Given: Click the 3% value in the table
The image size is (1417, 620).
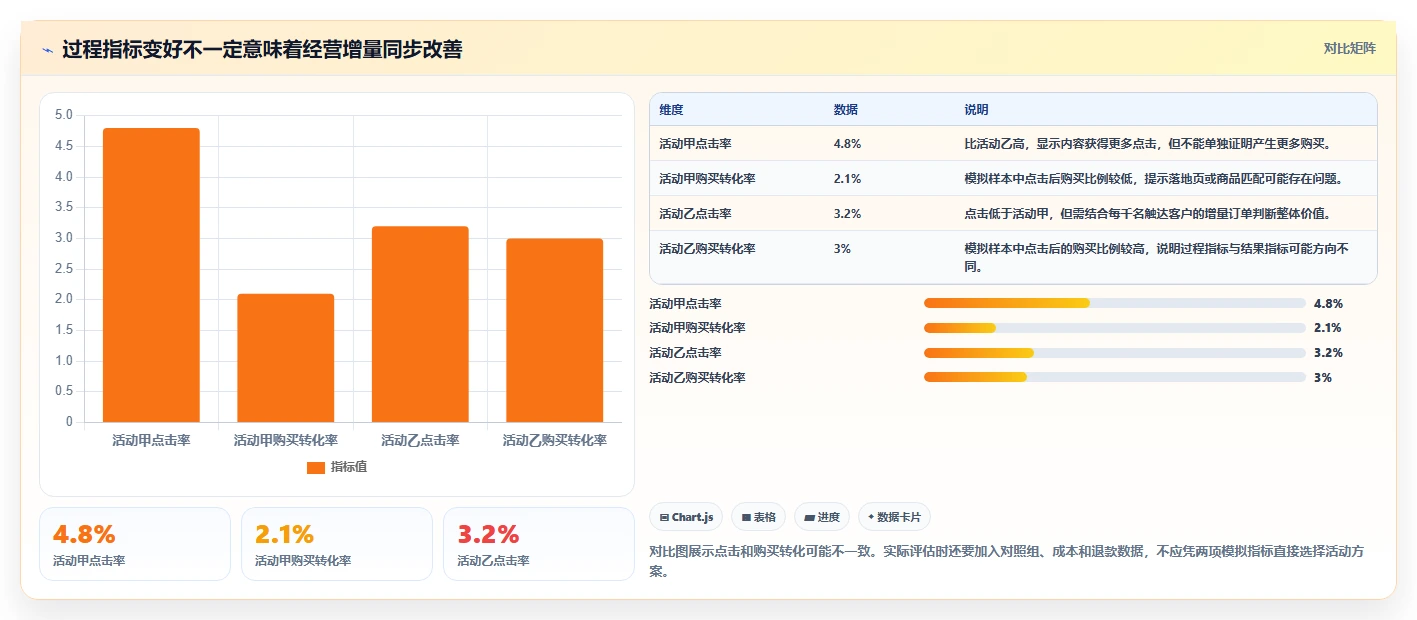Looking at the screenshot, I should click(842, 249).
